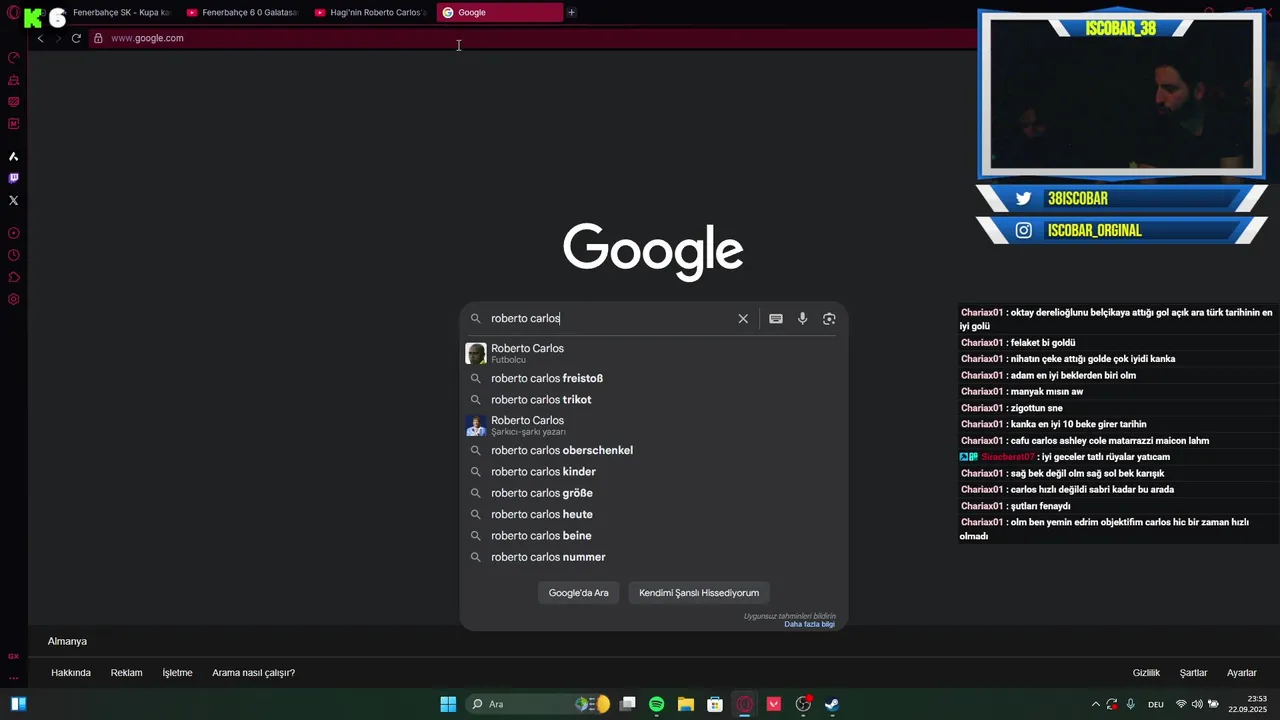Select Roberto Carlos Şarkıcı-şarkı yazarı suggestion

653,425
